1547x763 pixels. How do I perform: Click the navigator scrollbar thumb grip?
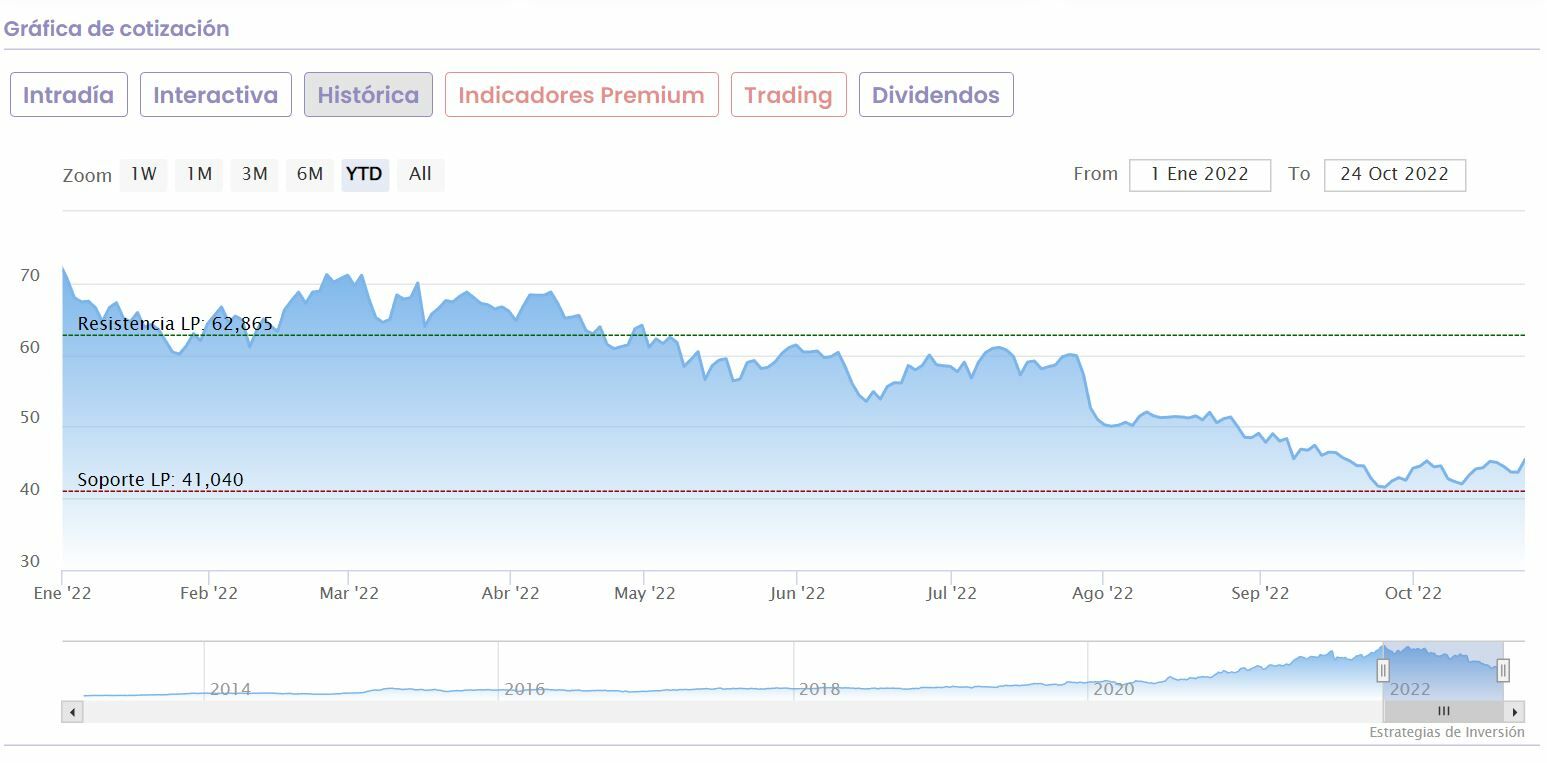pos(1443,712)
